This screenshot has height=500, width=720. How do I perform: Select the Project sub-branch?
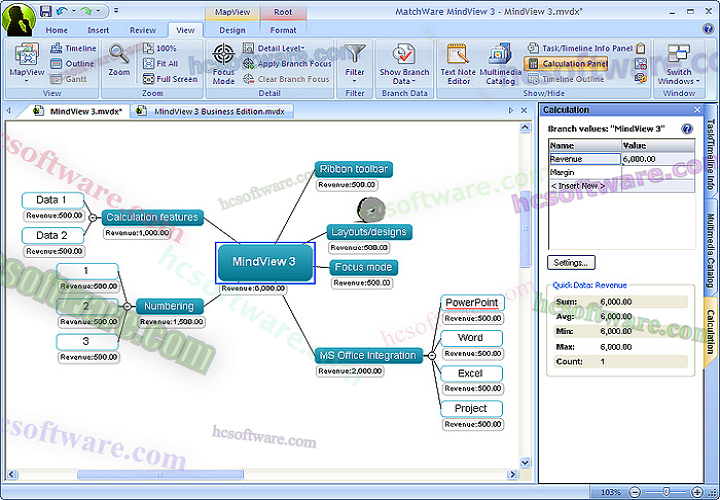click(x=471, y=409)
